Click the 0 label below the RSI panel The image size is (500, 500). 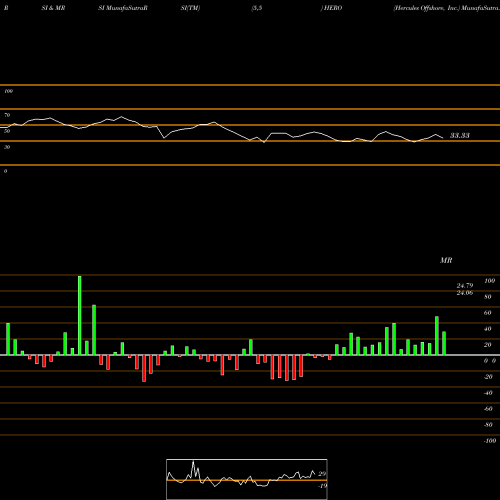[x=5, y=171]
